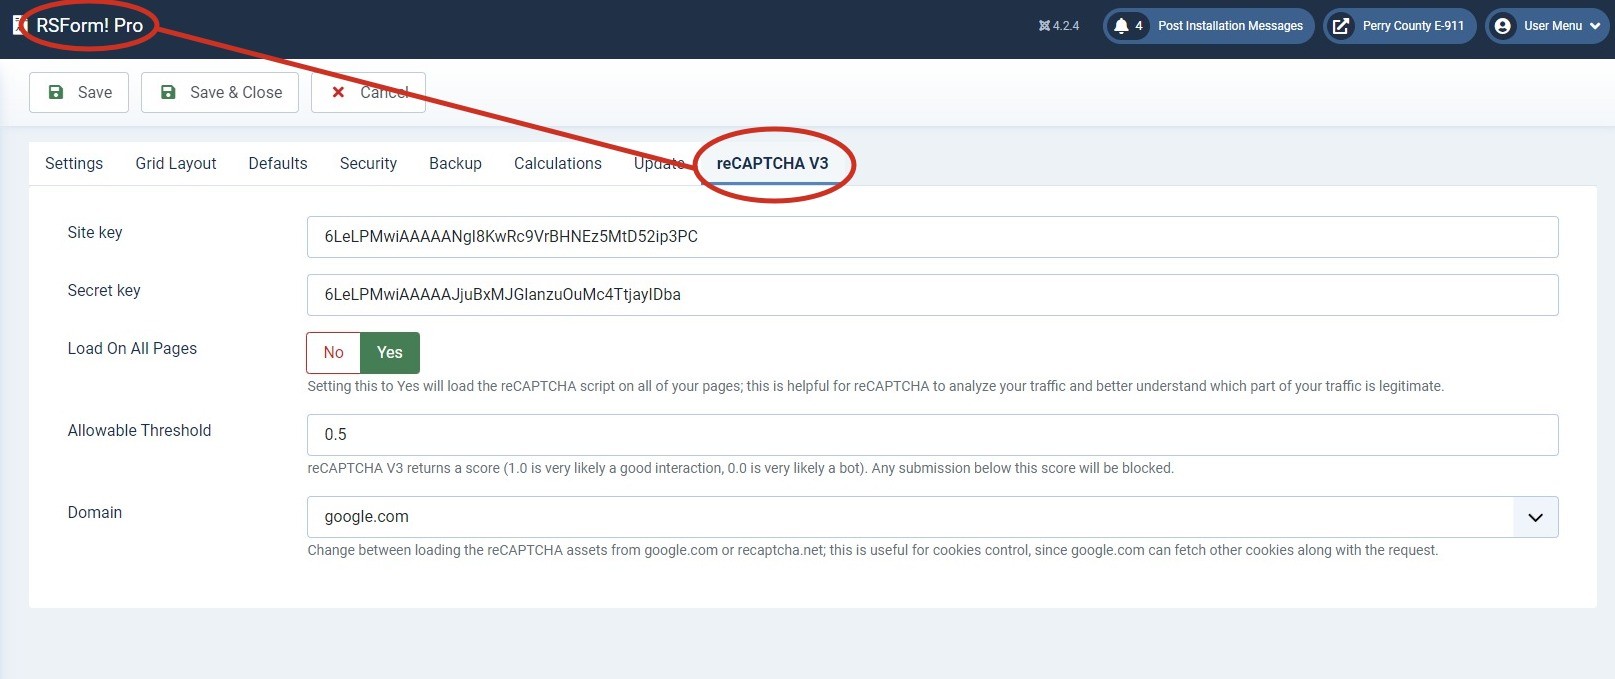Image resolution: width=1615 pixels, height=679 pixels.
Task: Click the Load On All Pages label
Action: (132, 348)
